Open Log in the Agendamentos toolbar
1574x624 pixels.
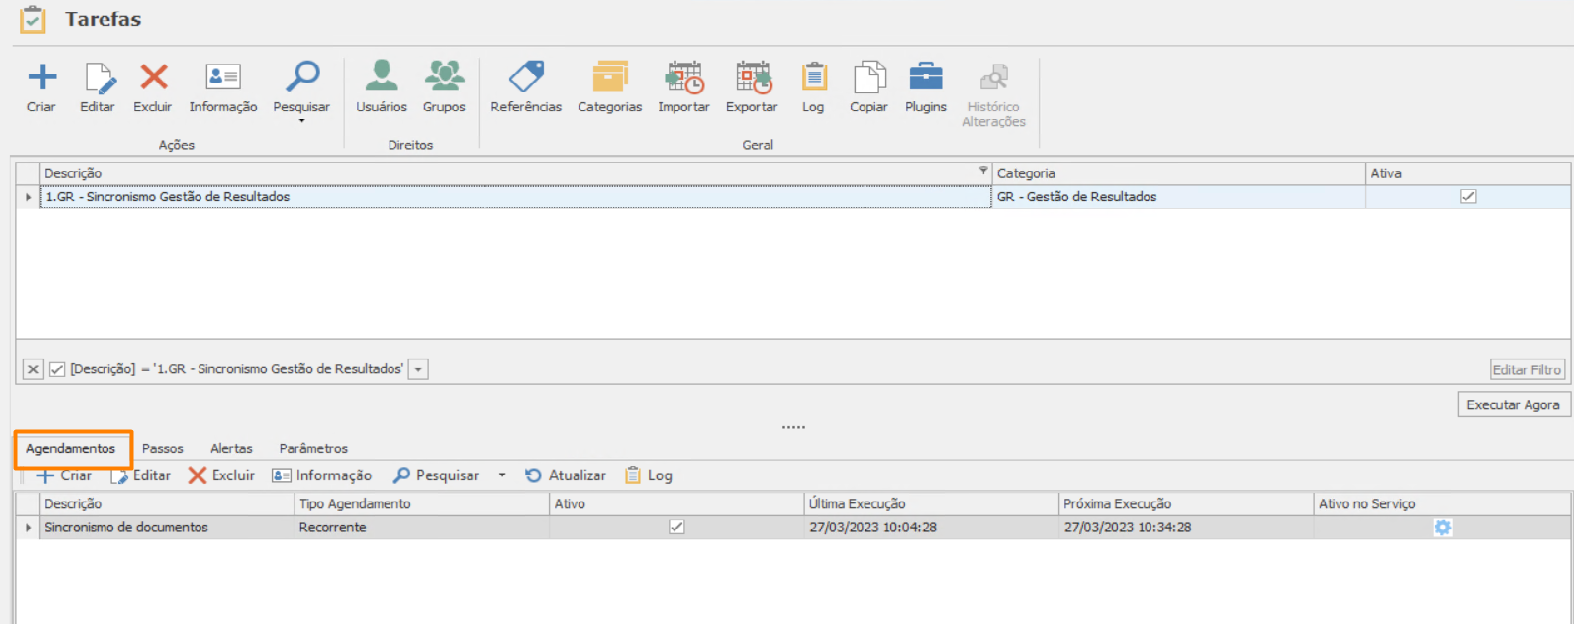[x=649, y=476]
